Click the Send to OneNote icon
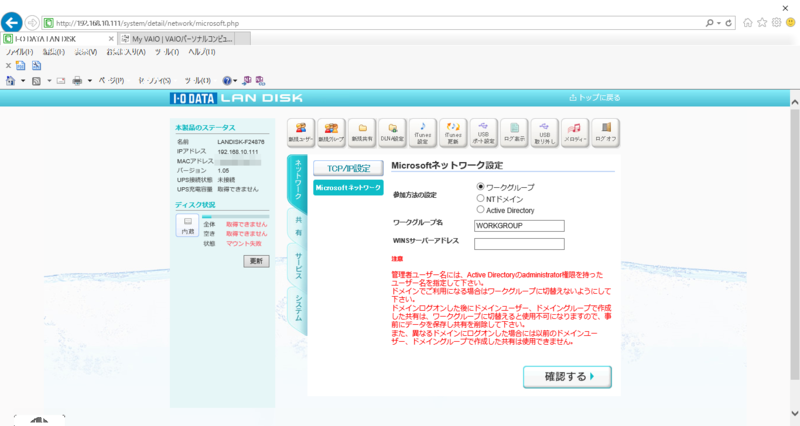 coord(247,81)
